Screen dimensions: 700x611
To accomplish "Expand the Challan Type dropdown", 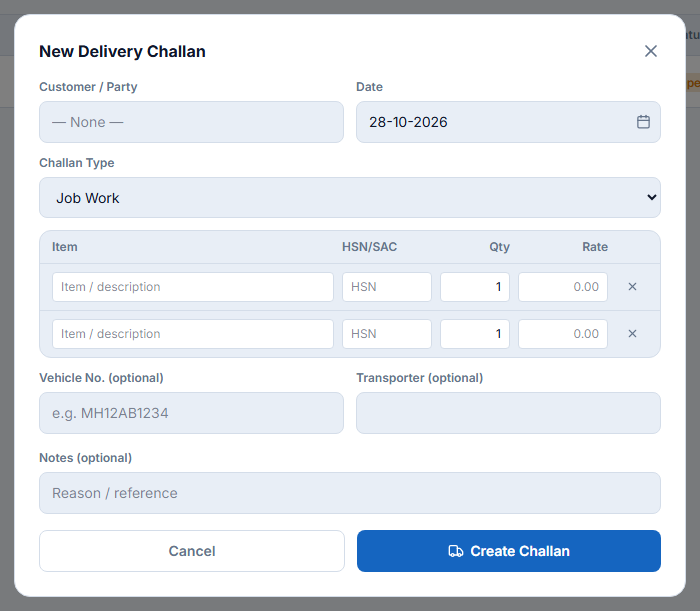I will 350,198.
